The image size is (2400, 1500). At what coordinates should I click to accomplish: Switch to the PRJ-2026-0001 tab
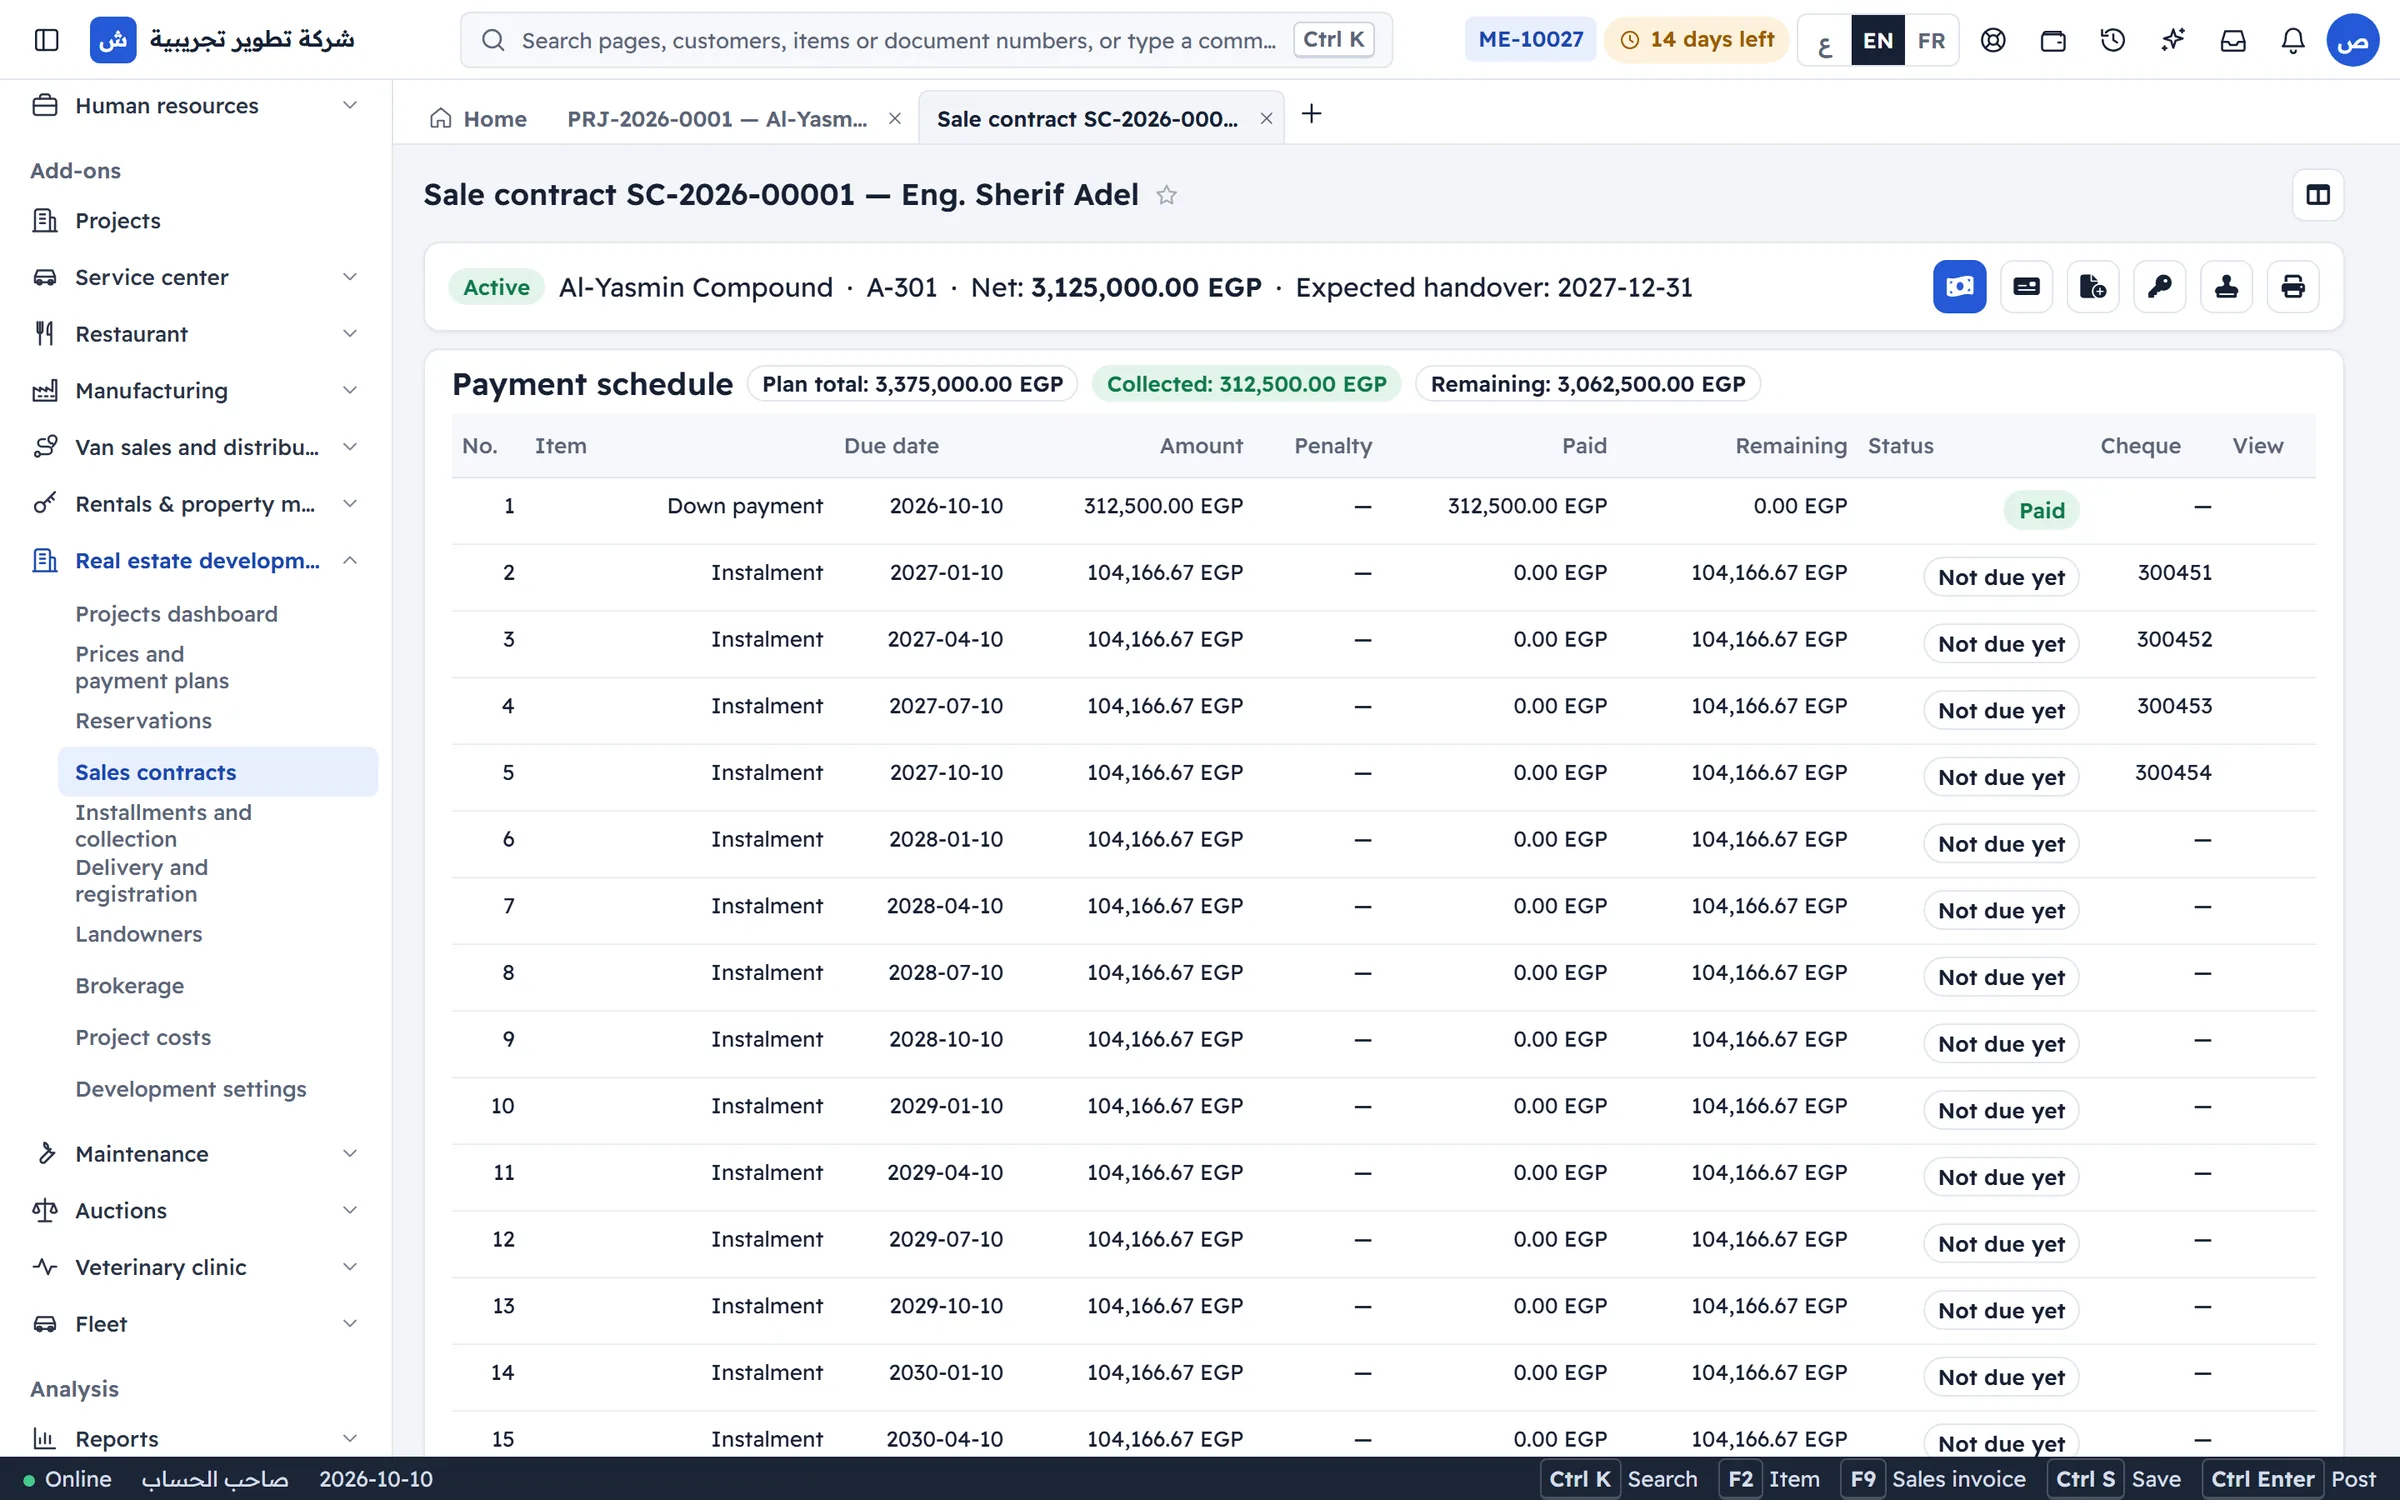pos(717,119)
